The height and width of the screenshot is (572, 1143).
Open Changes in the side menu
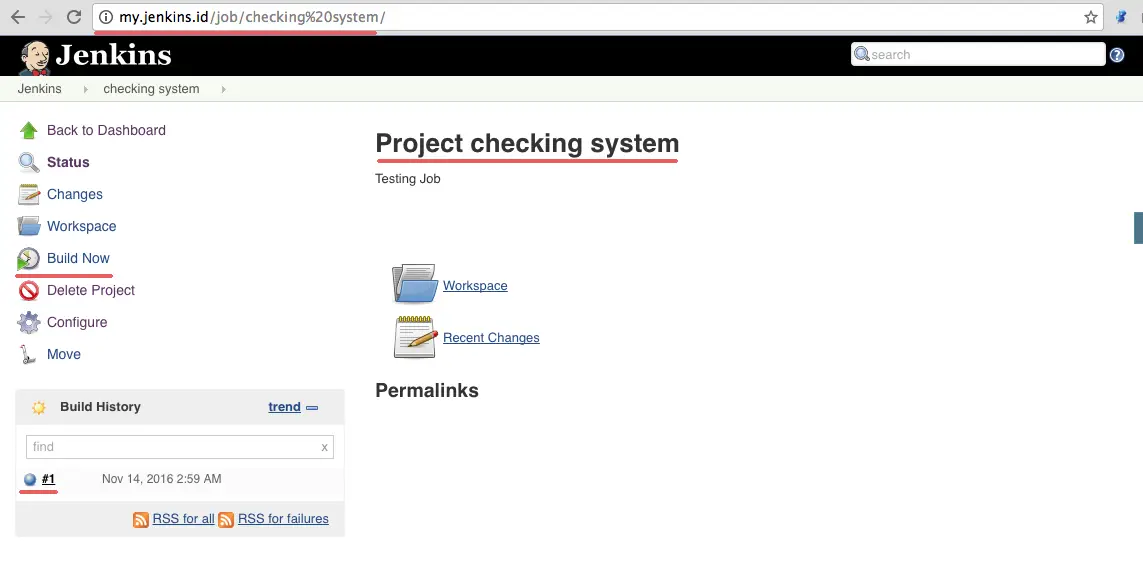[75, 195]
